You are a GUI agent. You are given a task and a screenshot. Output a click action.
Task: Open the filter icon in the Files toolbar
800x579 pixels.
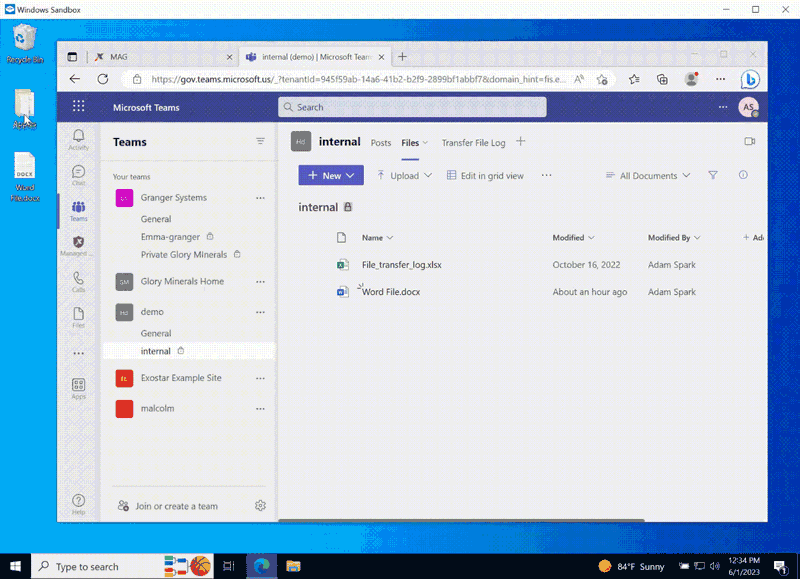coord(713,175)
